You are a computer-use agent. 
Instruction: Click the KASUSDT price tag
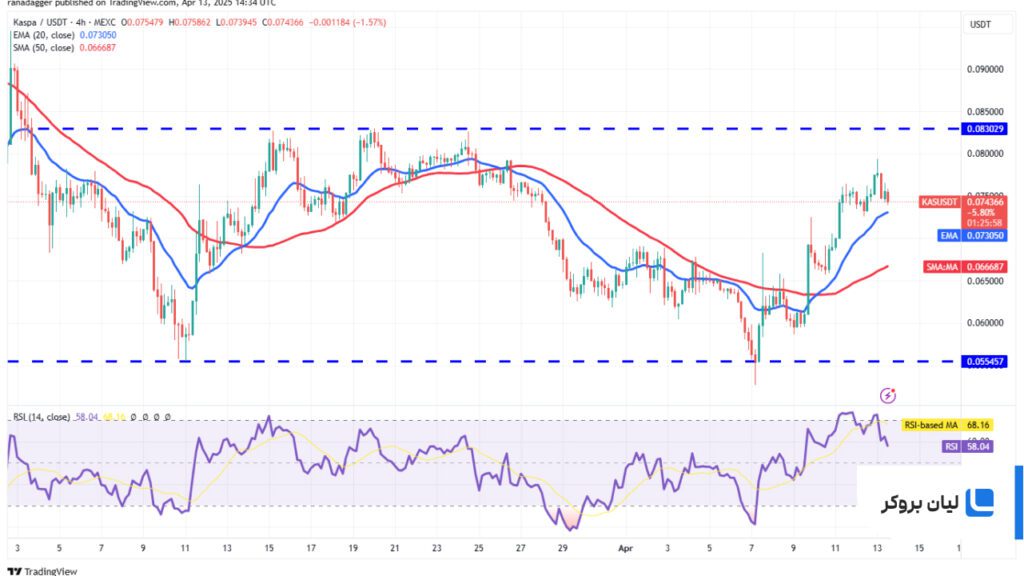click(x=939, y=202)
